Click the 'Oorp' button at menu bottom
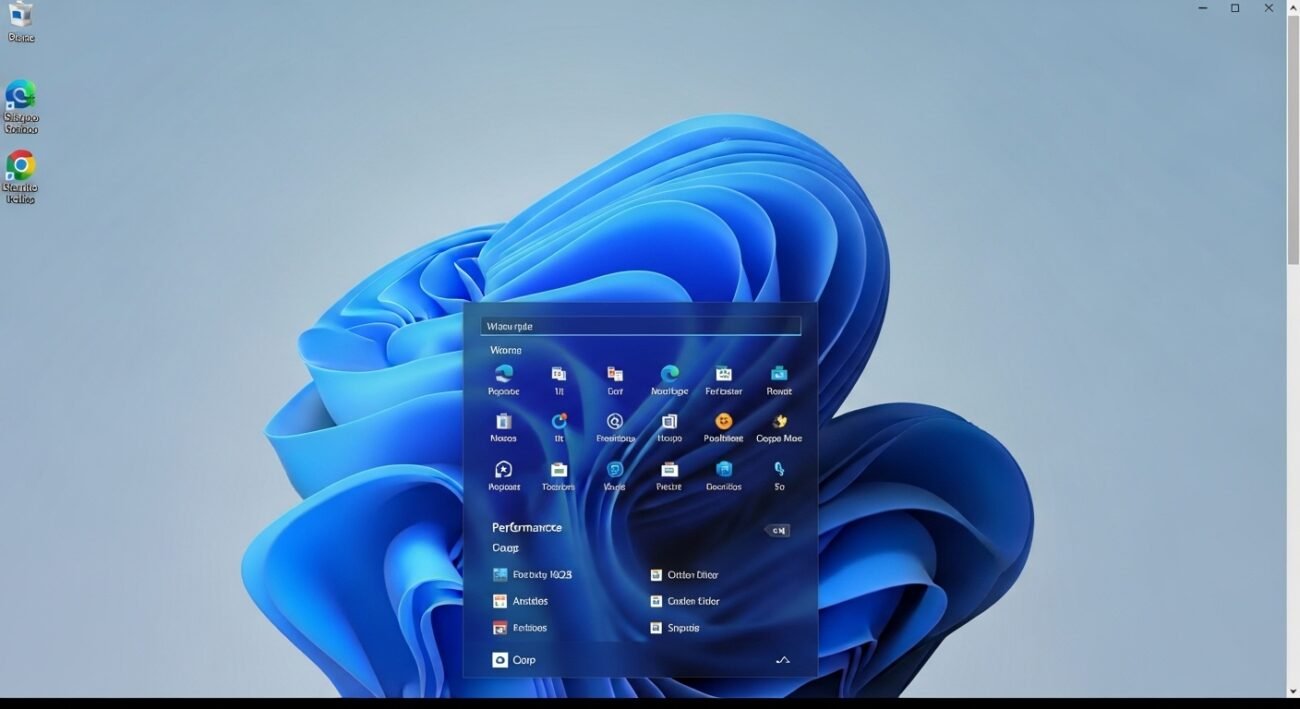 (514, 660)
